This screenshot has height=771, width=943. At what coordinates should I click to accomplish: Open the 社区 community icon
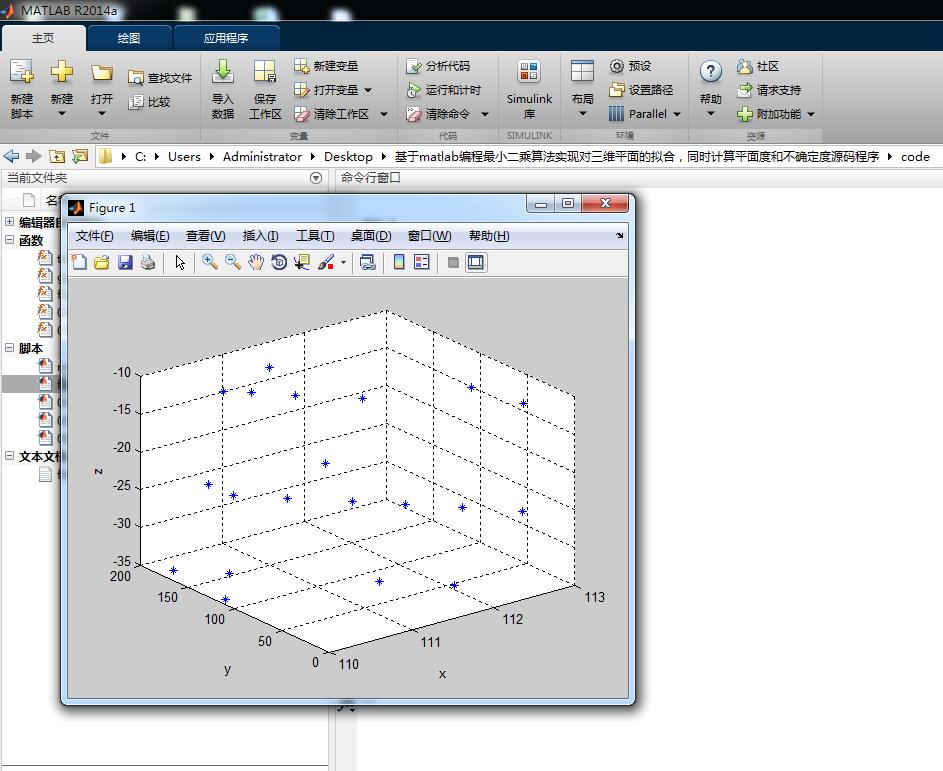point(745,66)
